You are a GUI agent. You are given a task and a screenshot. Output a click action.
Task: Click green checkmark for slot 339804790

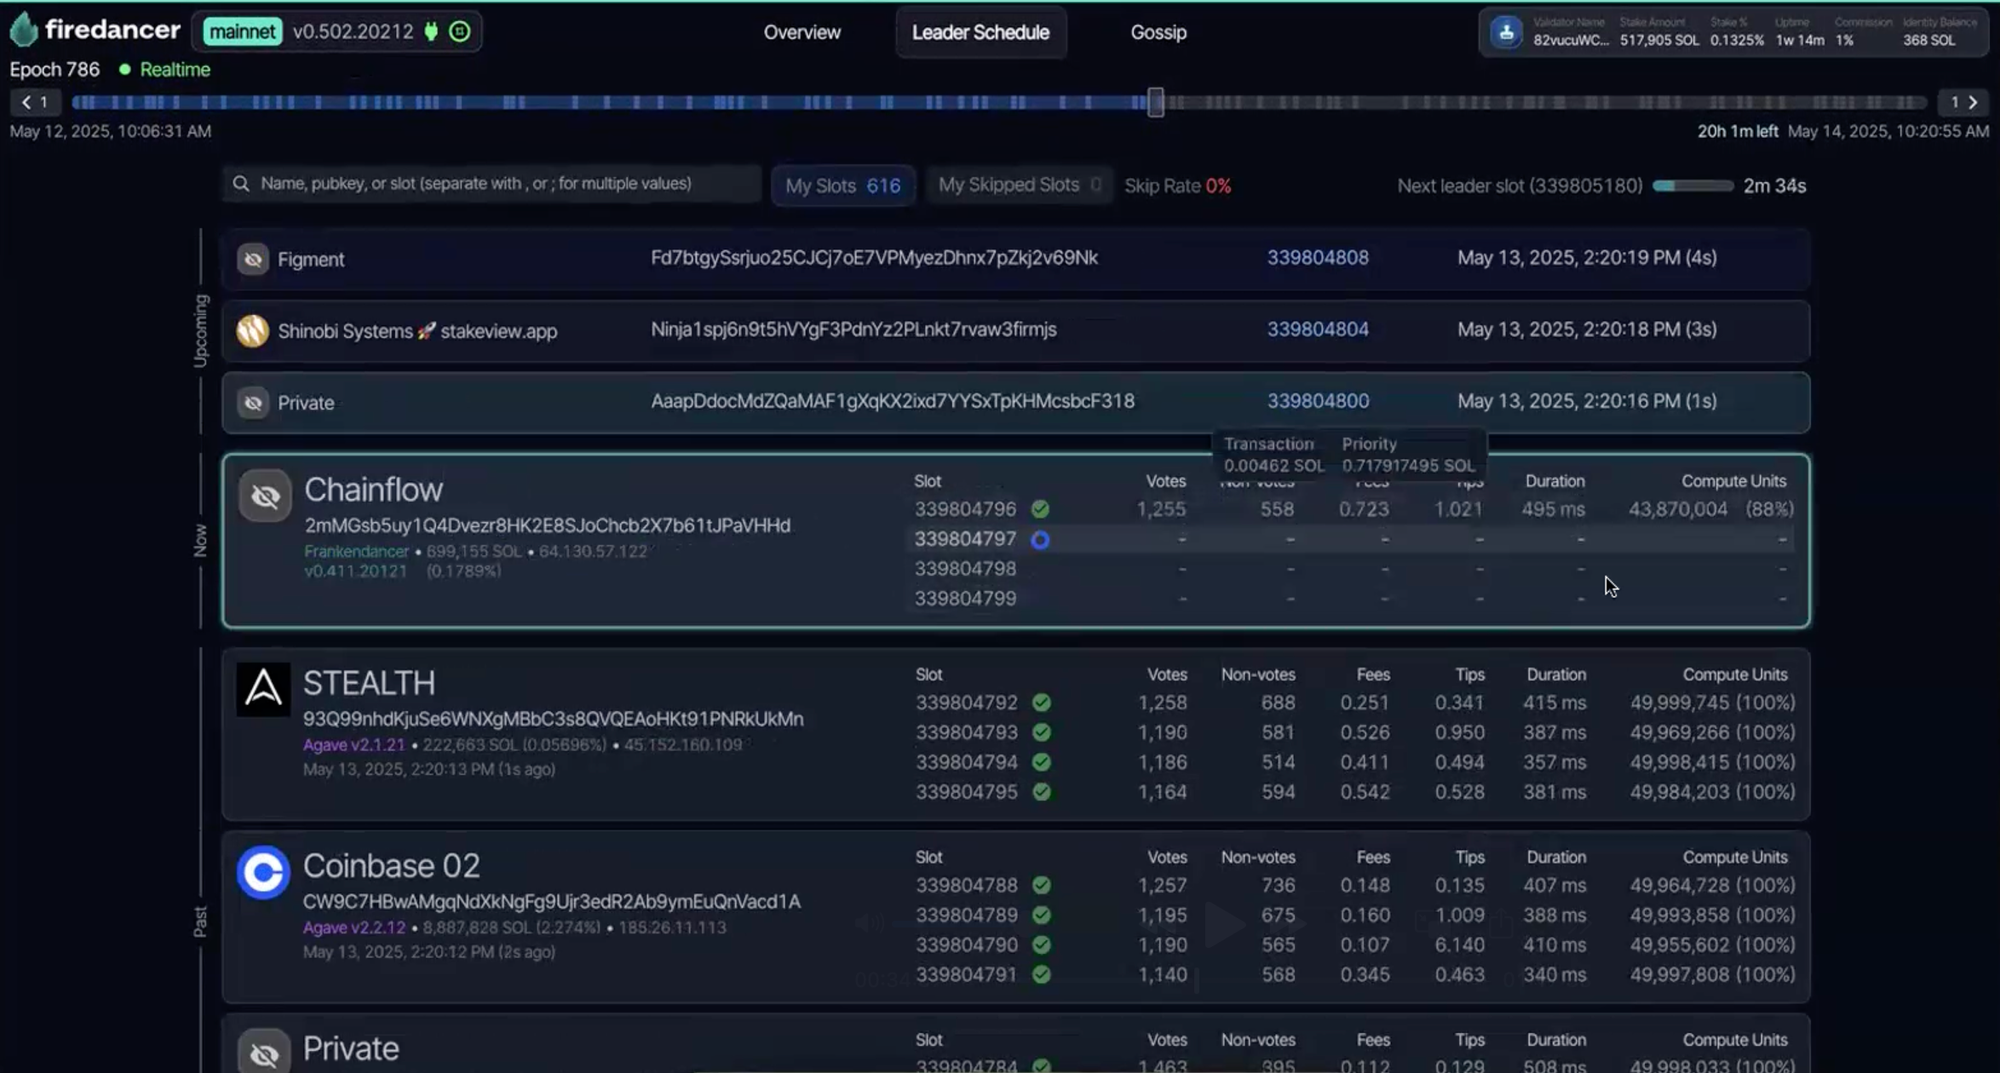[1041, 945]
